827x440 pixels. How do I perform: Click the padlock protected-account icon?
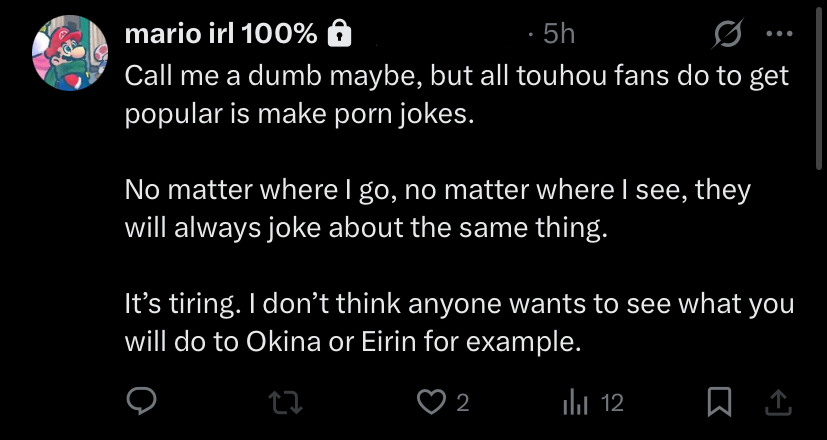(340, 34)
